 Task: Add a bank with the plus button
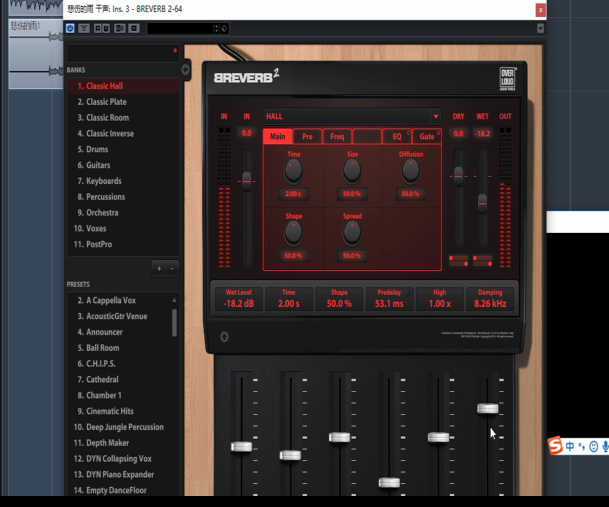click(159, 268)
